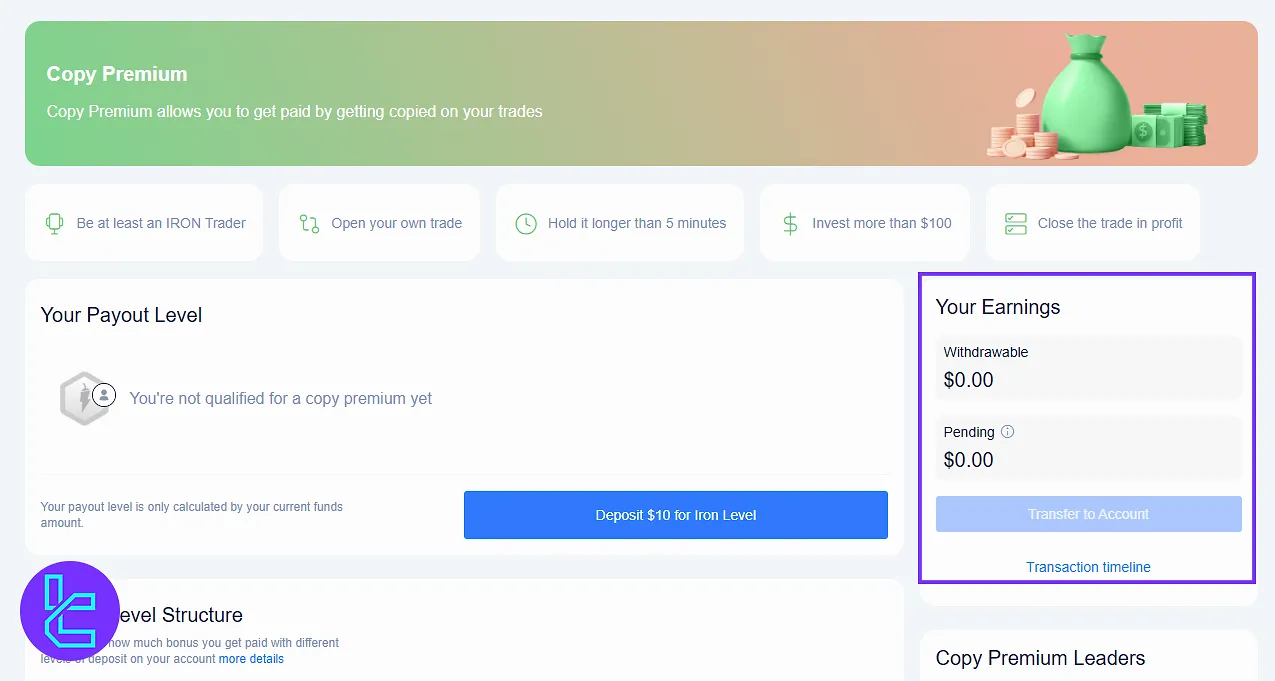Viewport: 1275px width, 681px height.
Task: Click the purple logo in the corner
Action: click(70, 610)
